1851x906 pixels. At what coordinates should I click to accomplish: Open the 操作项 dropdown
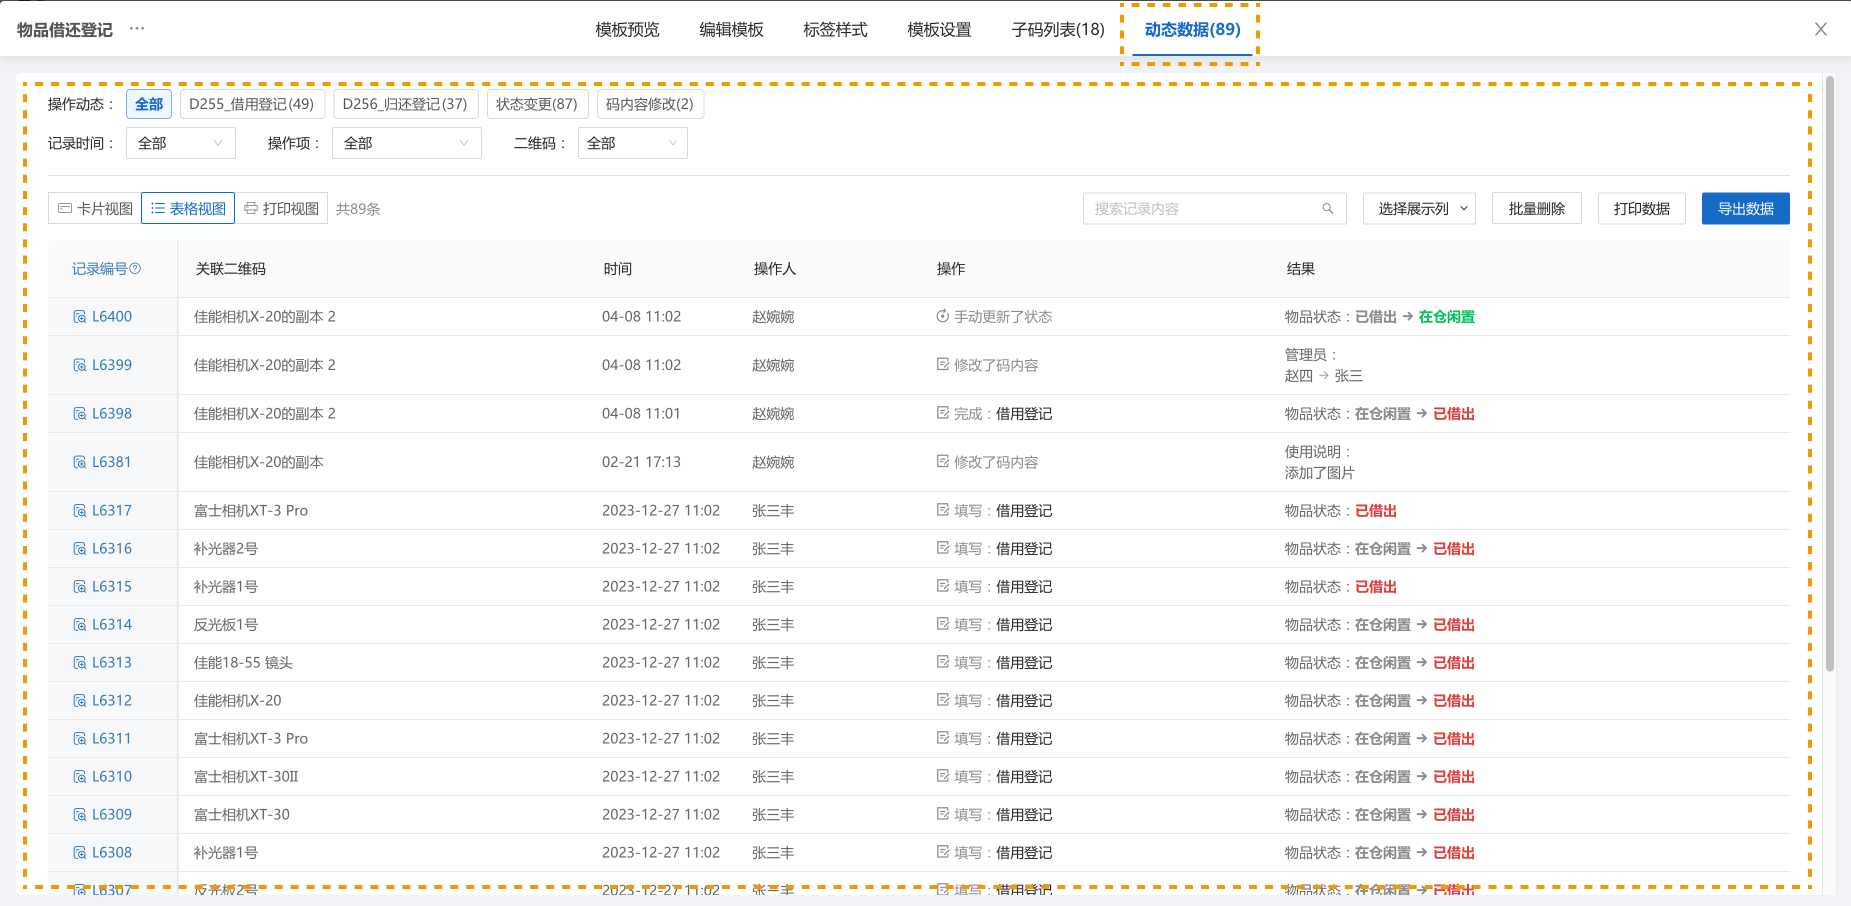(407, 143)
